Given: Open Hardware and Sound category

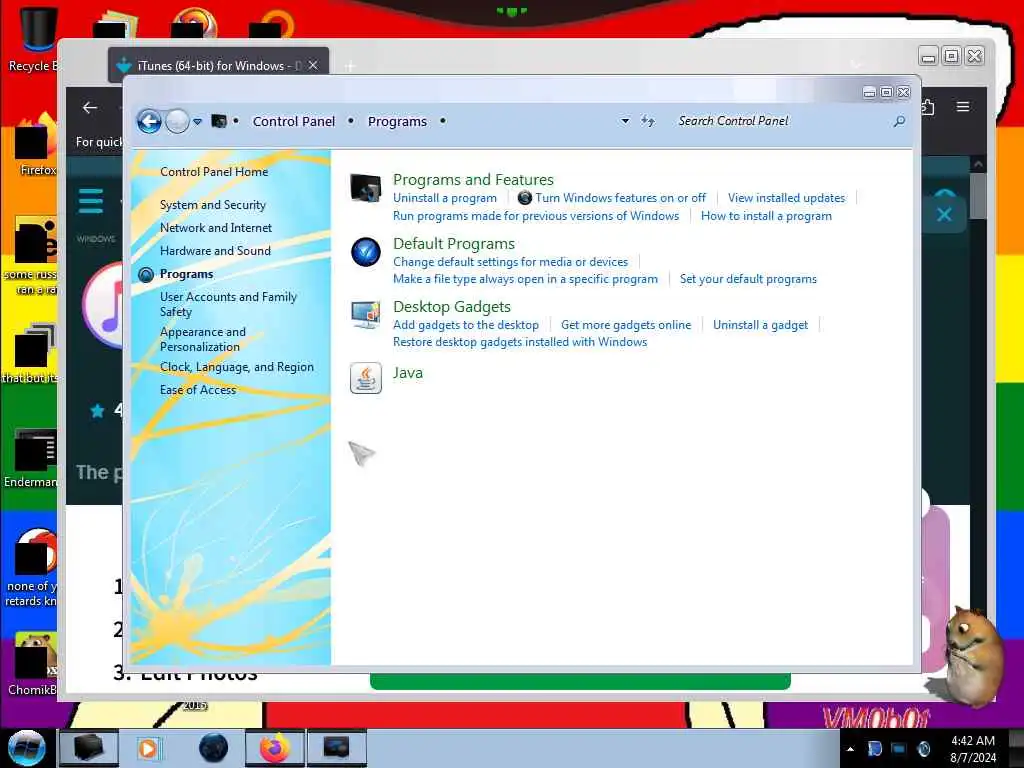Looking at the screenshot, I should tap(216, 251).
